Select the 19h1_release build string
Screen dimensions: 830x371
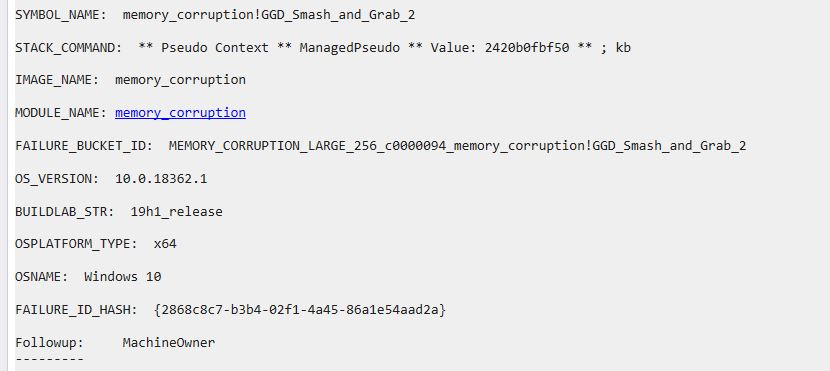tap(176, 212)
